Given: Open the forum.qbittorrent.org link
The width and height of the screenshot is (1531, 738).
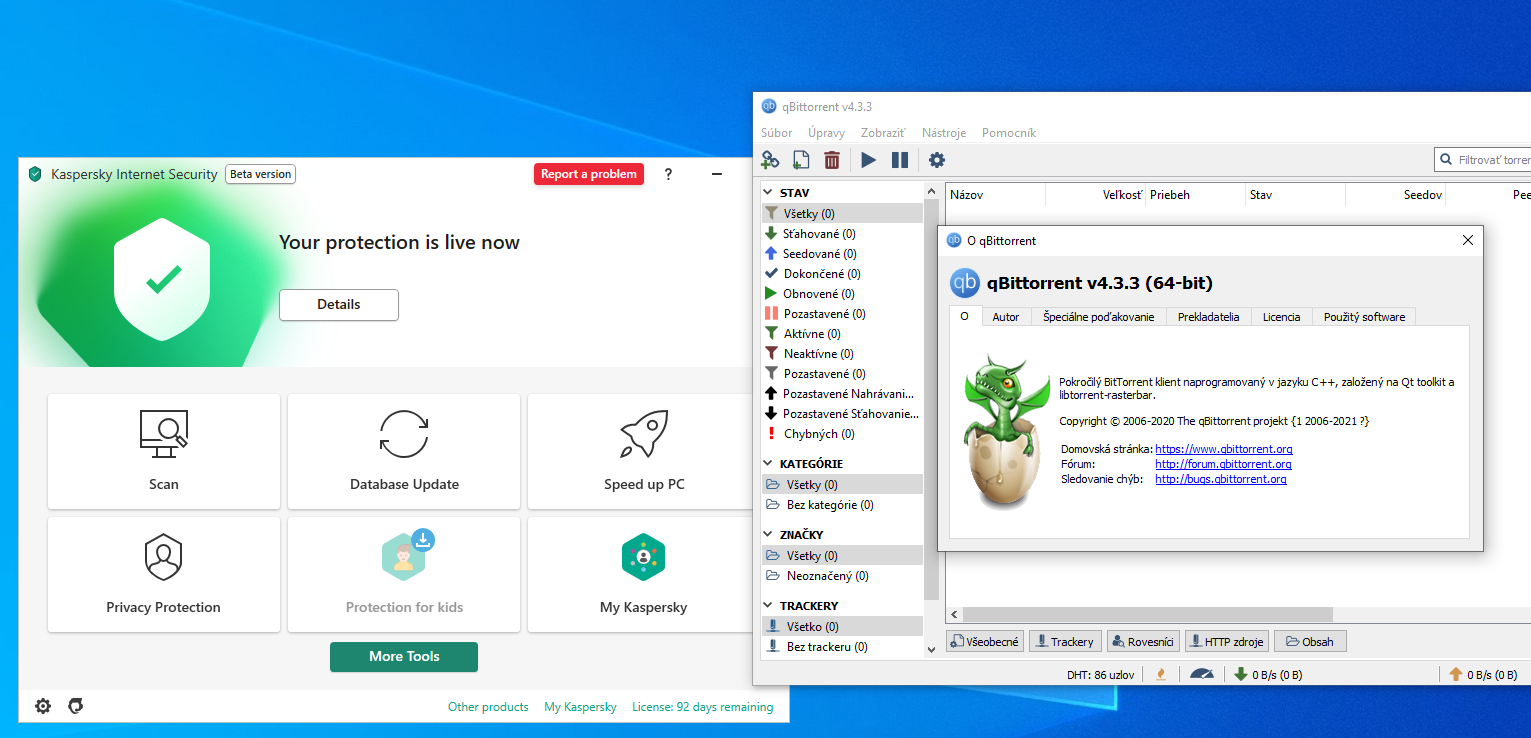Looking at the screenshot, I should (1223, 464).
